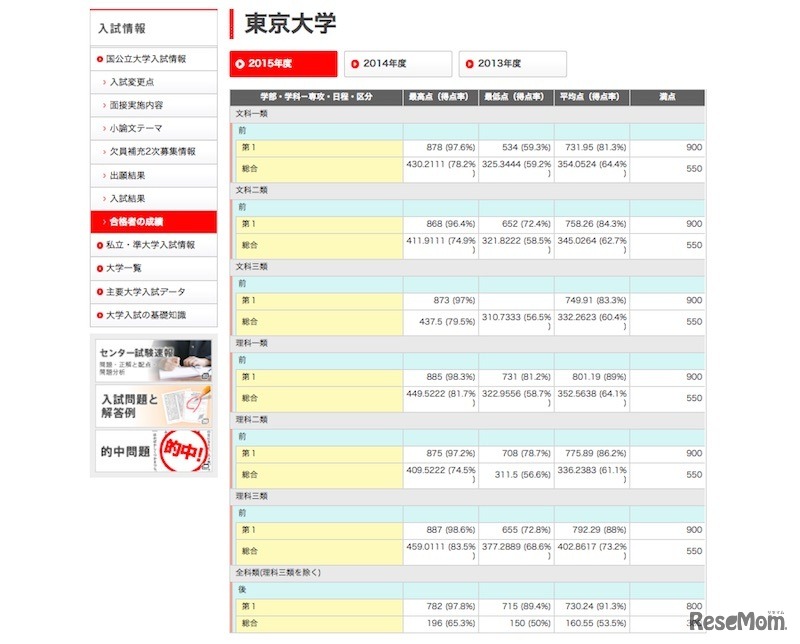
Task: Click 全科類(理科三類を除く) section row
Action: click(467, 573)
